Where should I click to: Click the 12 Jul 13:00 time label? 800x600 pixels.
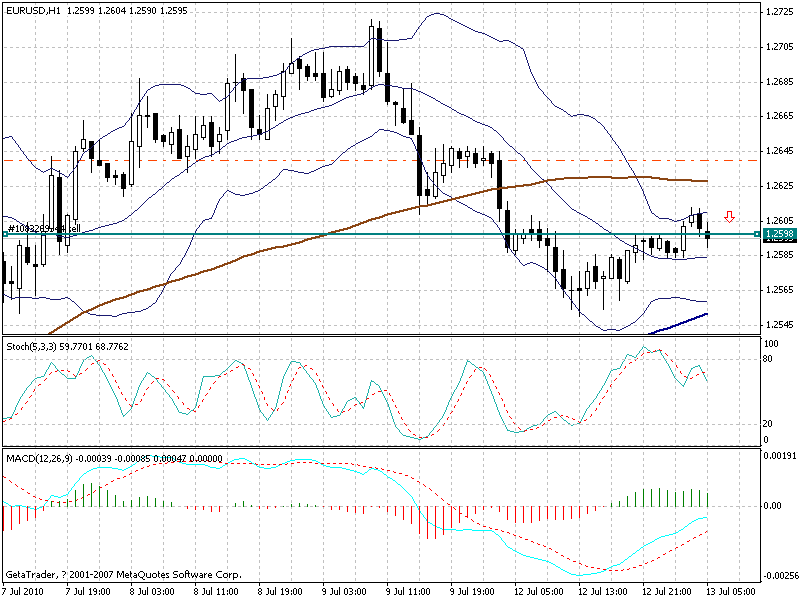(603, 592)
